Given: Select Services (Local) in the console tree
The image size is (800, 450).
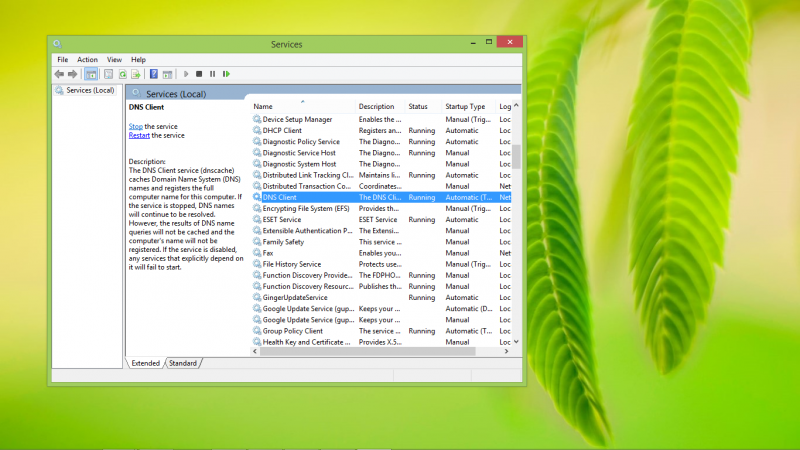Looking at the screenshot, I should tap(89, 90).
